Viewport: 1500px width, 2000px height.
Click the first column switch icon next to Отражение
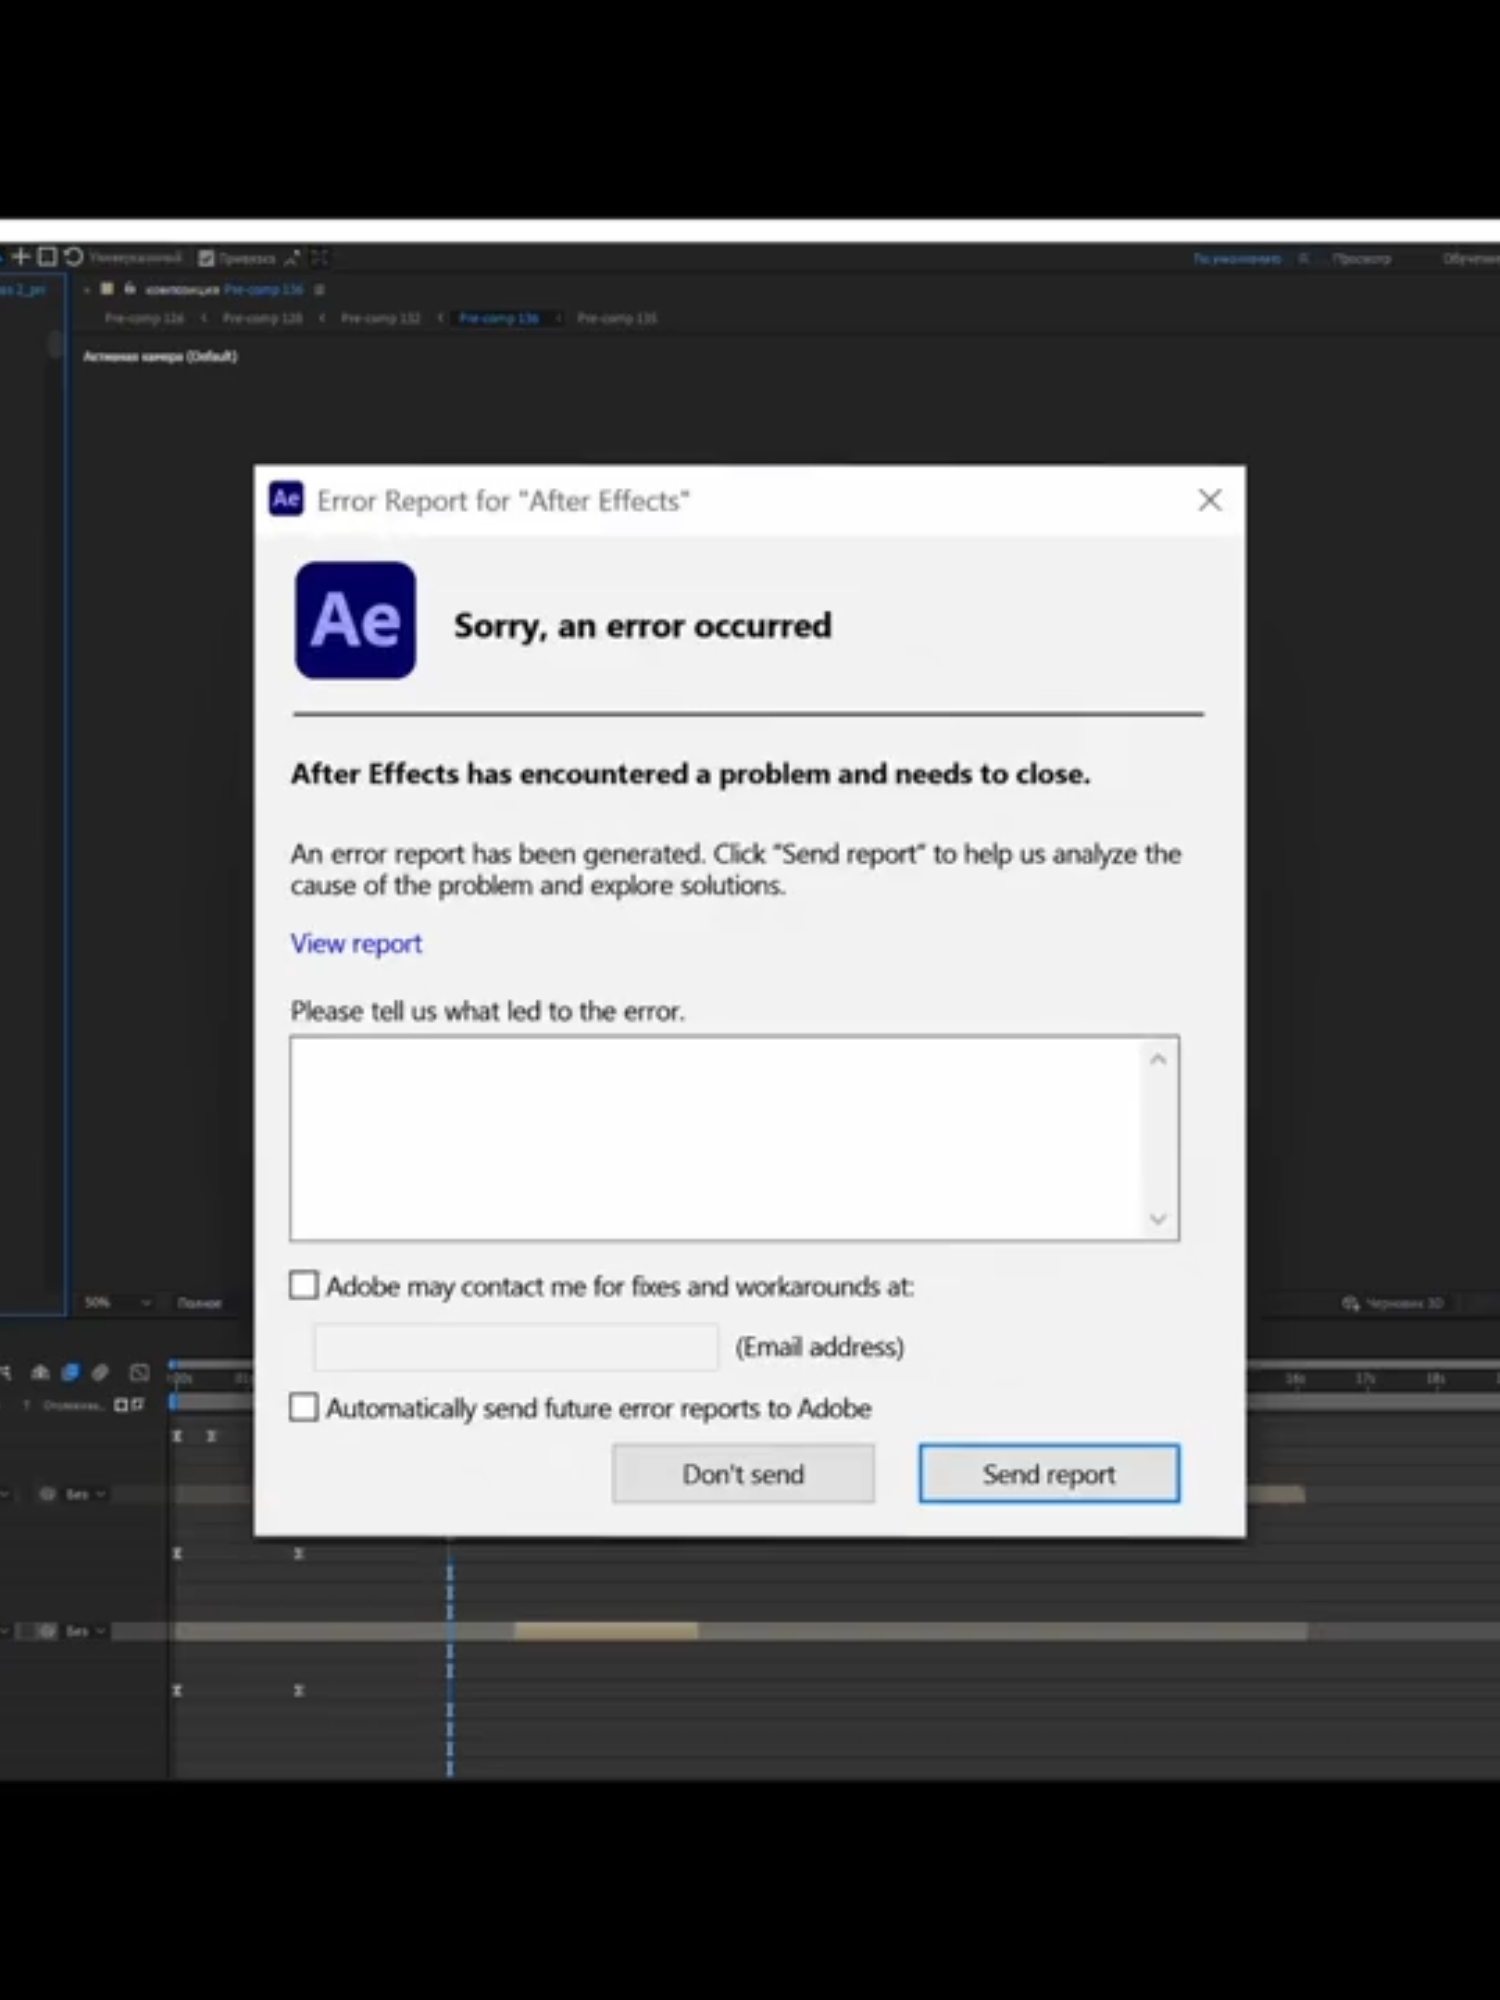click(121, 1405)
